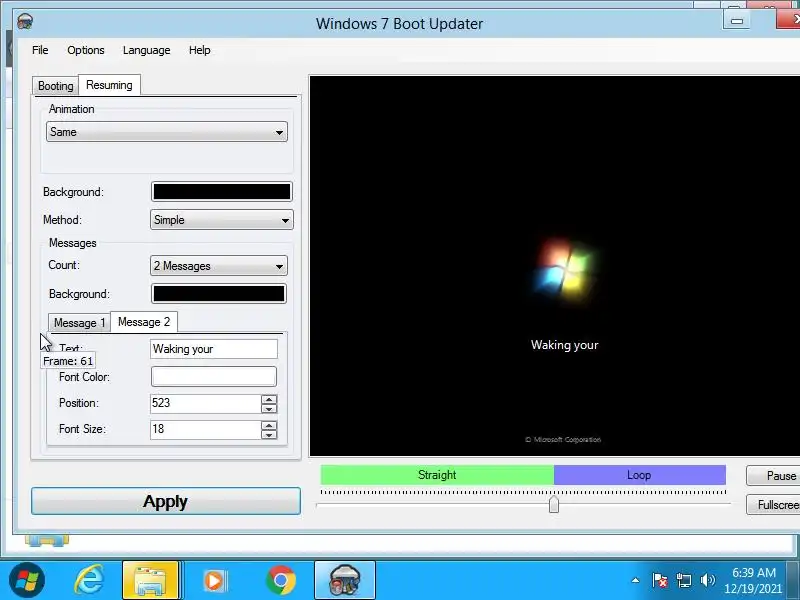Click the blue Loop animation segment

pos(640,475)
